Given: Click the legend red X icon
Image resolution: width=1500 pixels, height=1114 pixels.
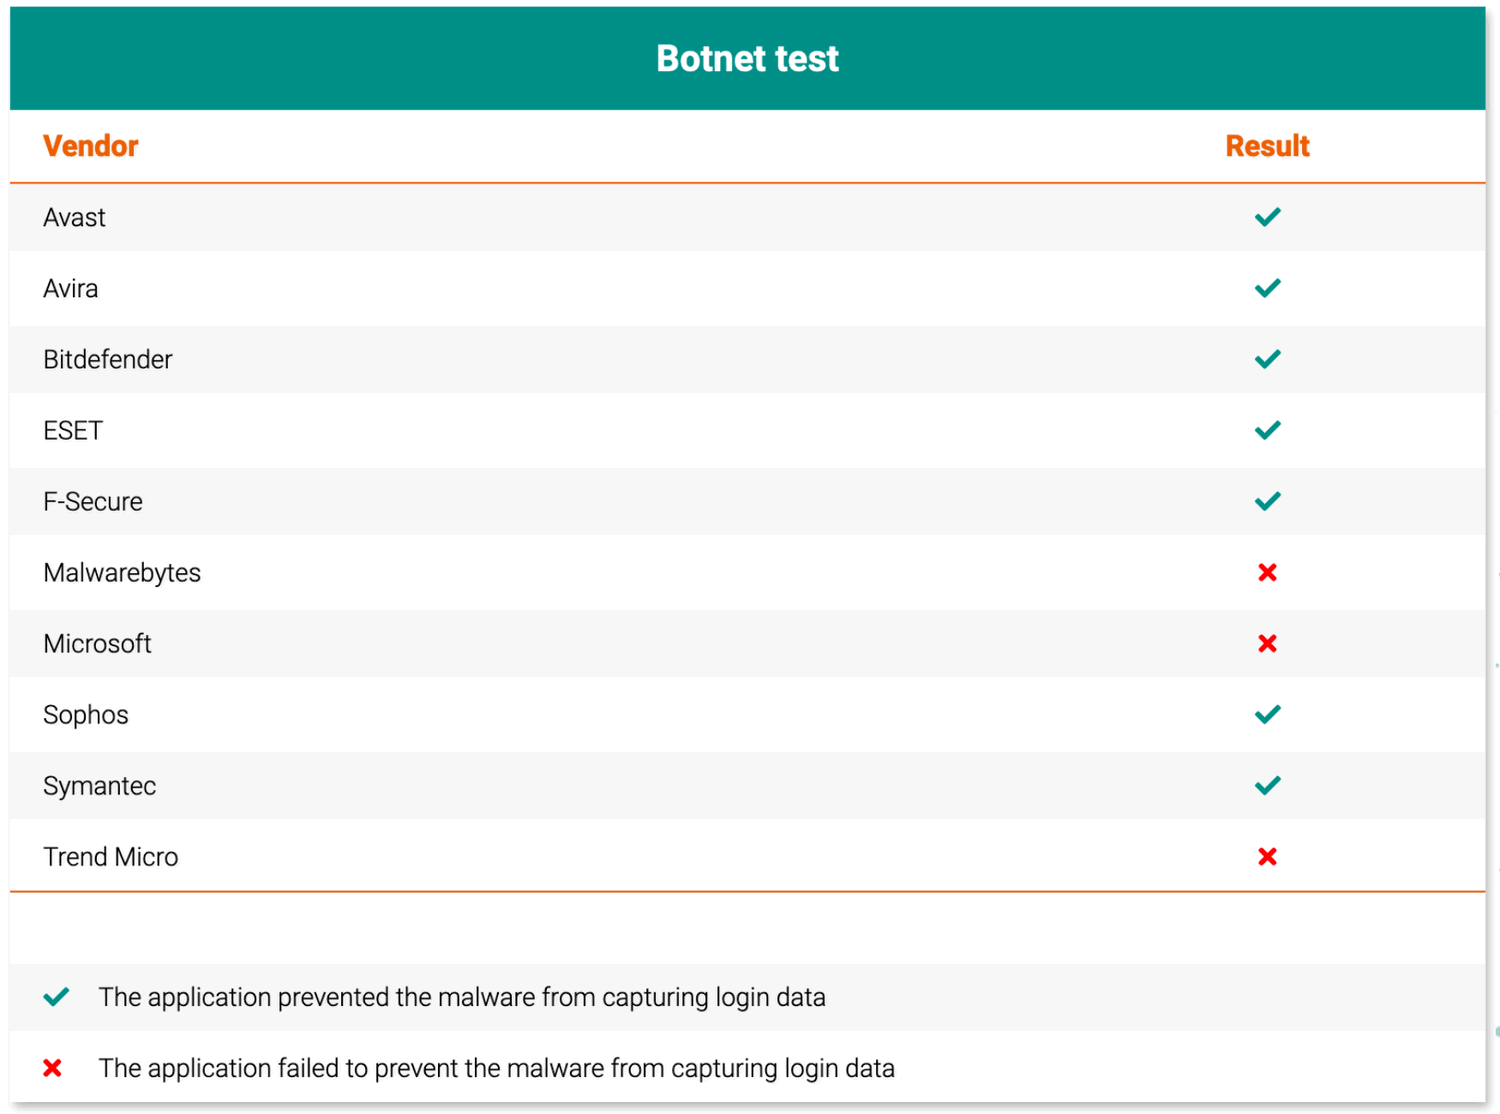Looking at the screenshot, I should [53, 1068].
